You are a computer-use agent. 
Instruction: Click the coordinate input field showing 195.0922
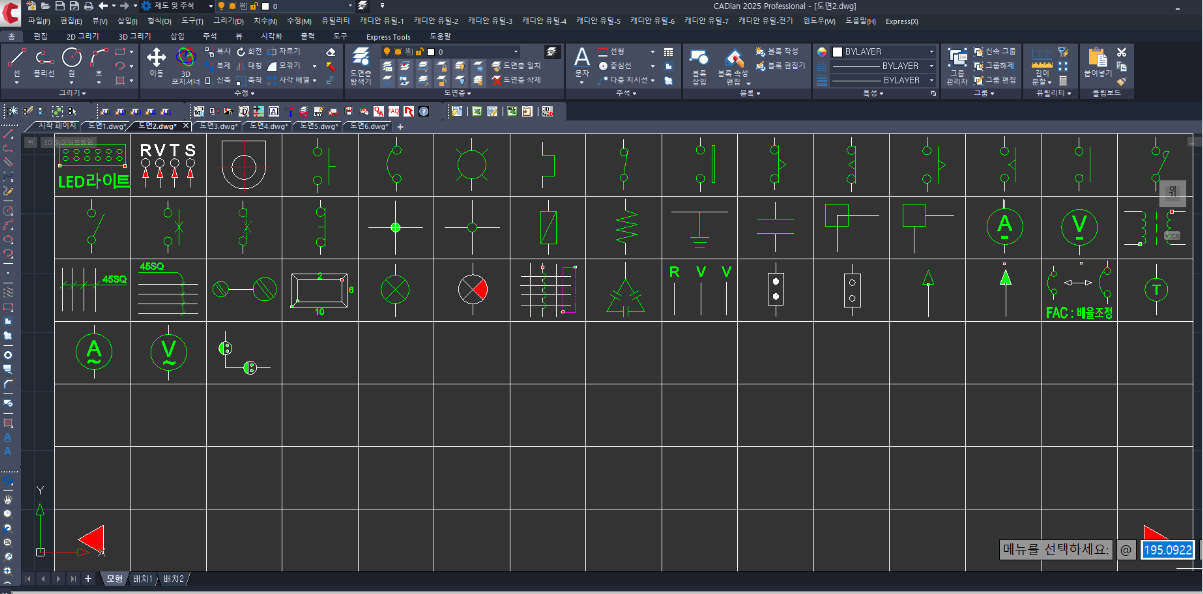(x=1168, y=550)
